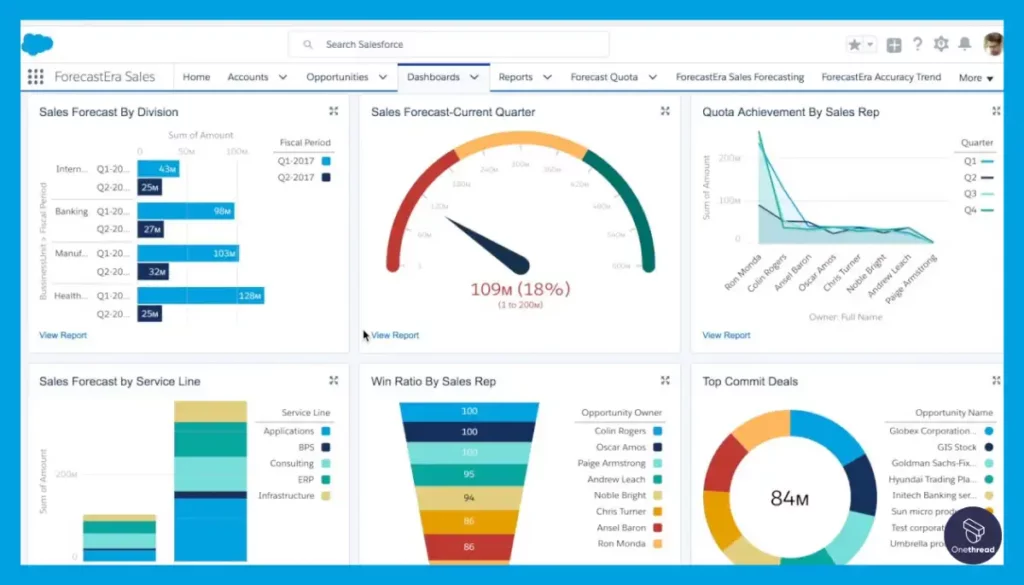The image size is (1024, 585).
Task: Open the Setup gear icon
Action: 941,44
